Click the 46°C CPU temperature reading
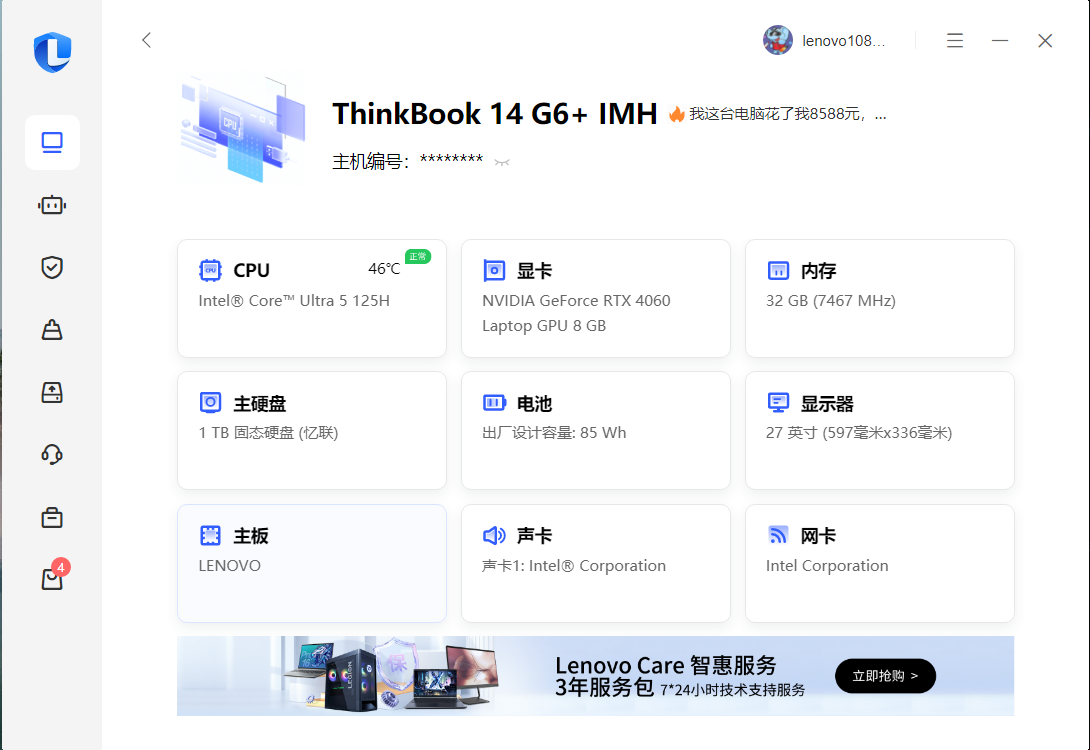 click(384, 269)
